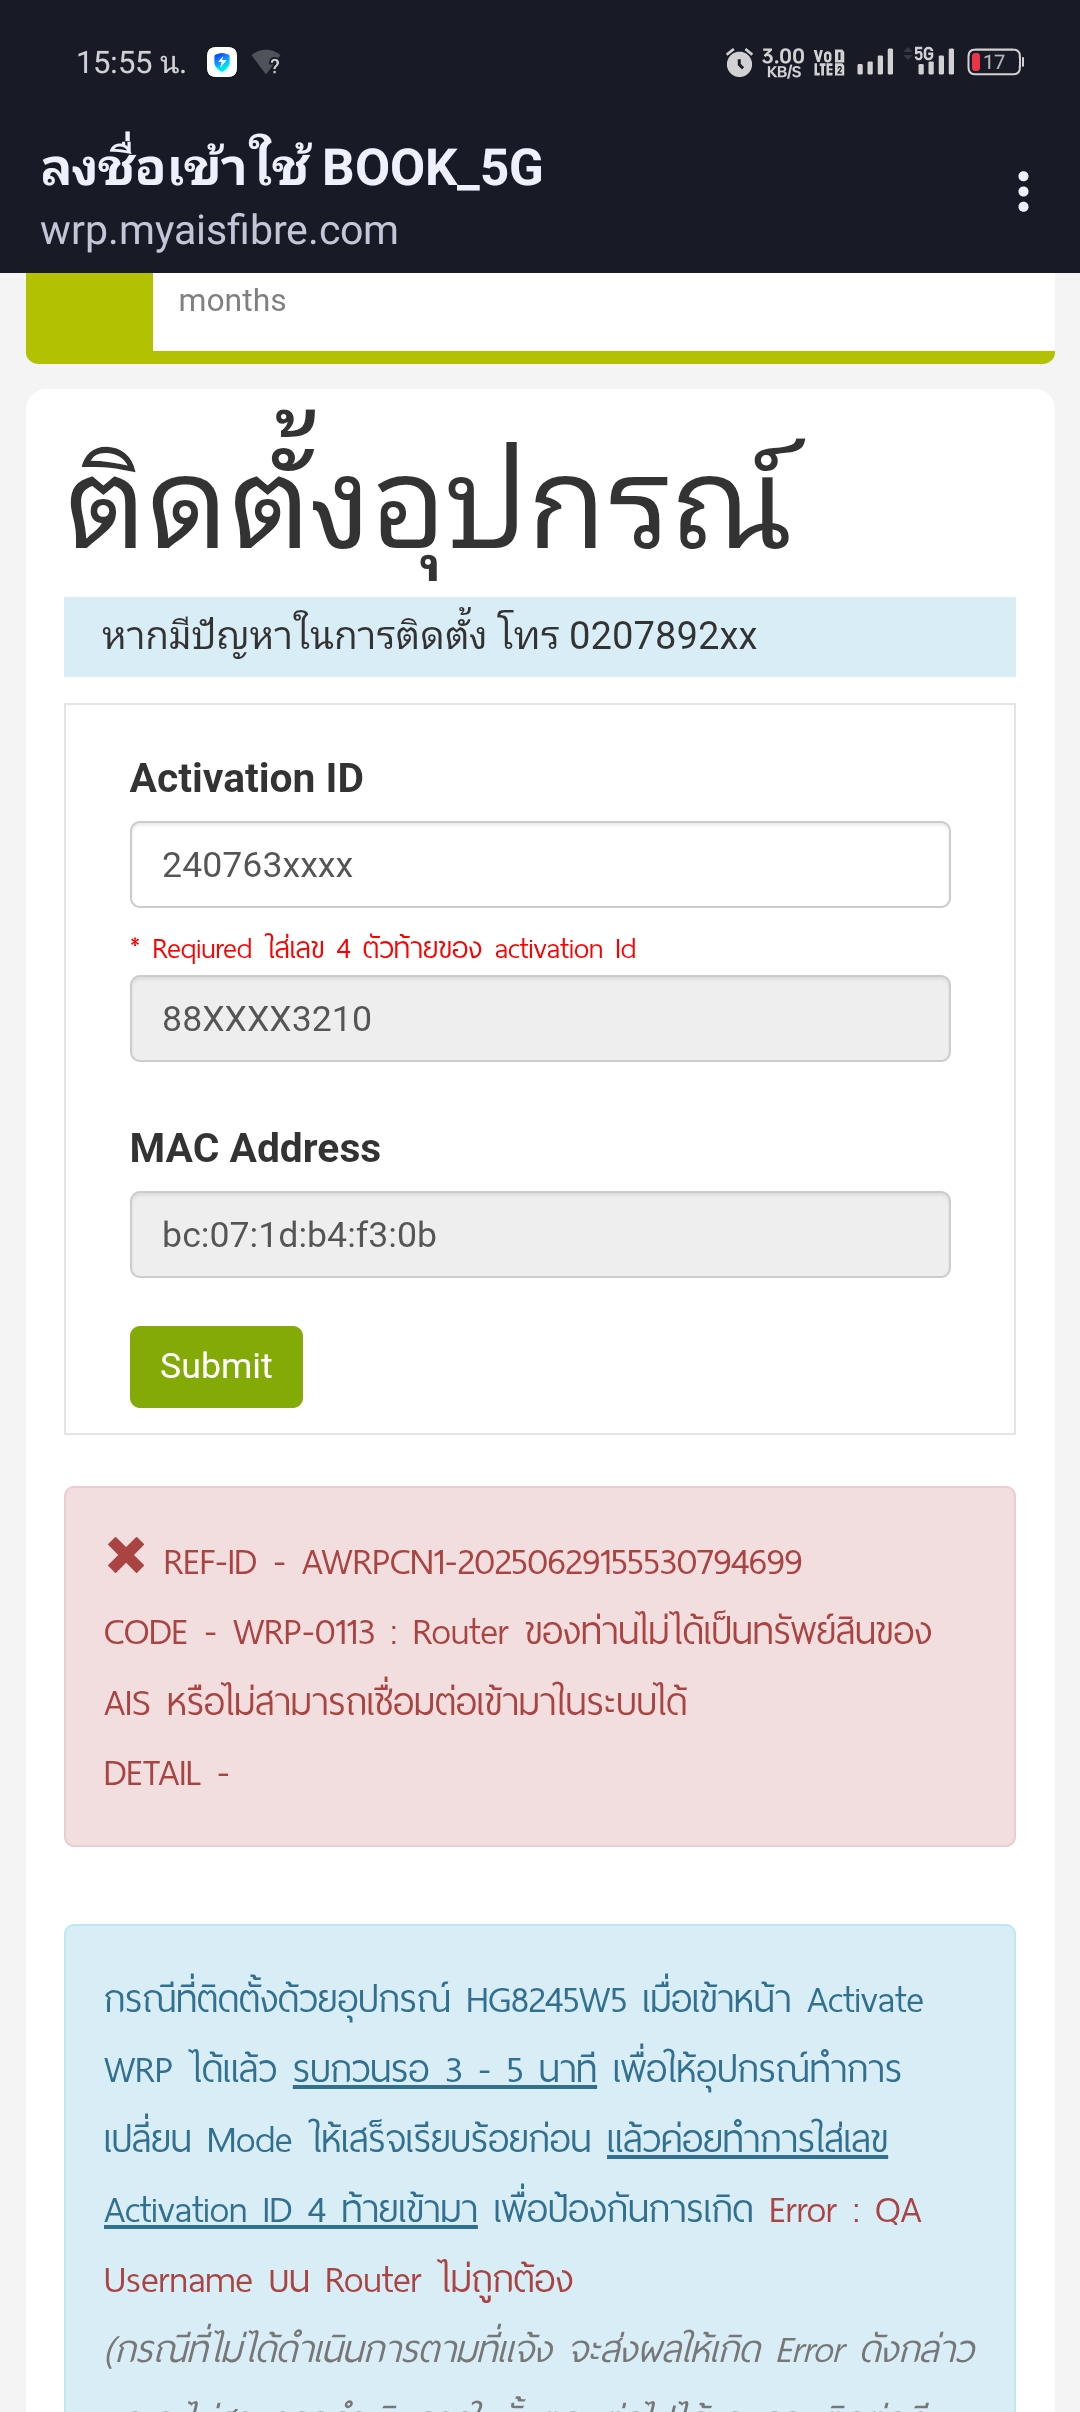
Task: Open the underlined 'รบกวนรอ 3 - 5 นาที' text
Action: [444, 2069]
